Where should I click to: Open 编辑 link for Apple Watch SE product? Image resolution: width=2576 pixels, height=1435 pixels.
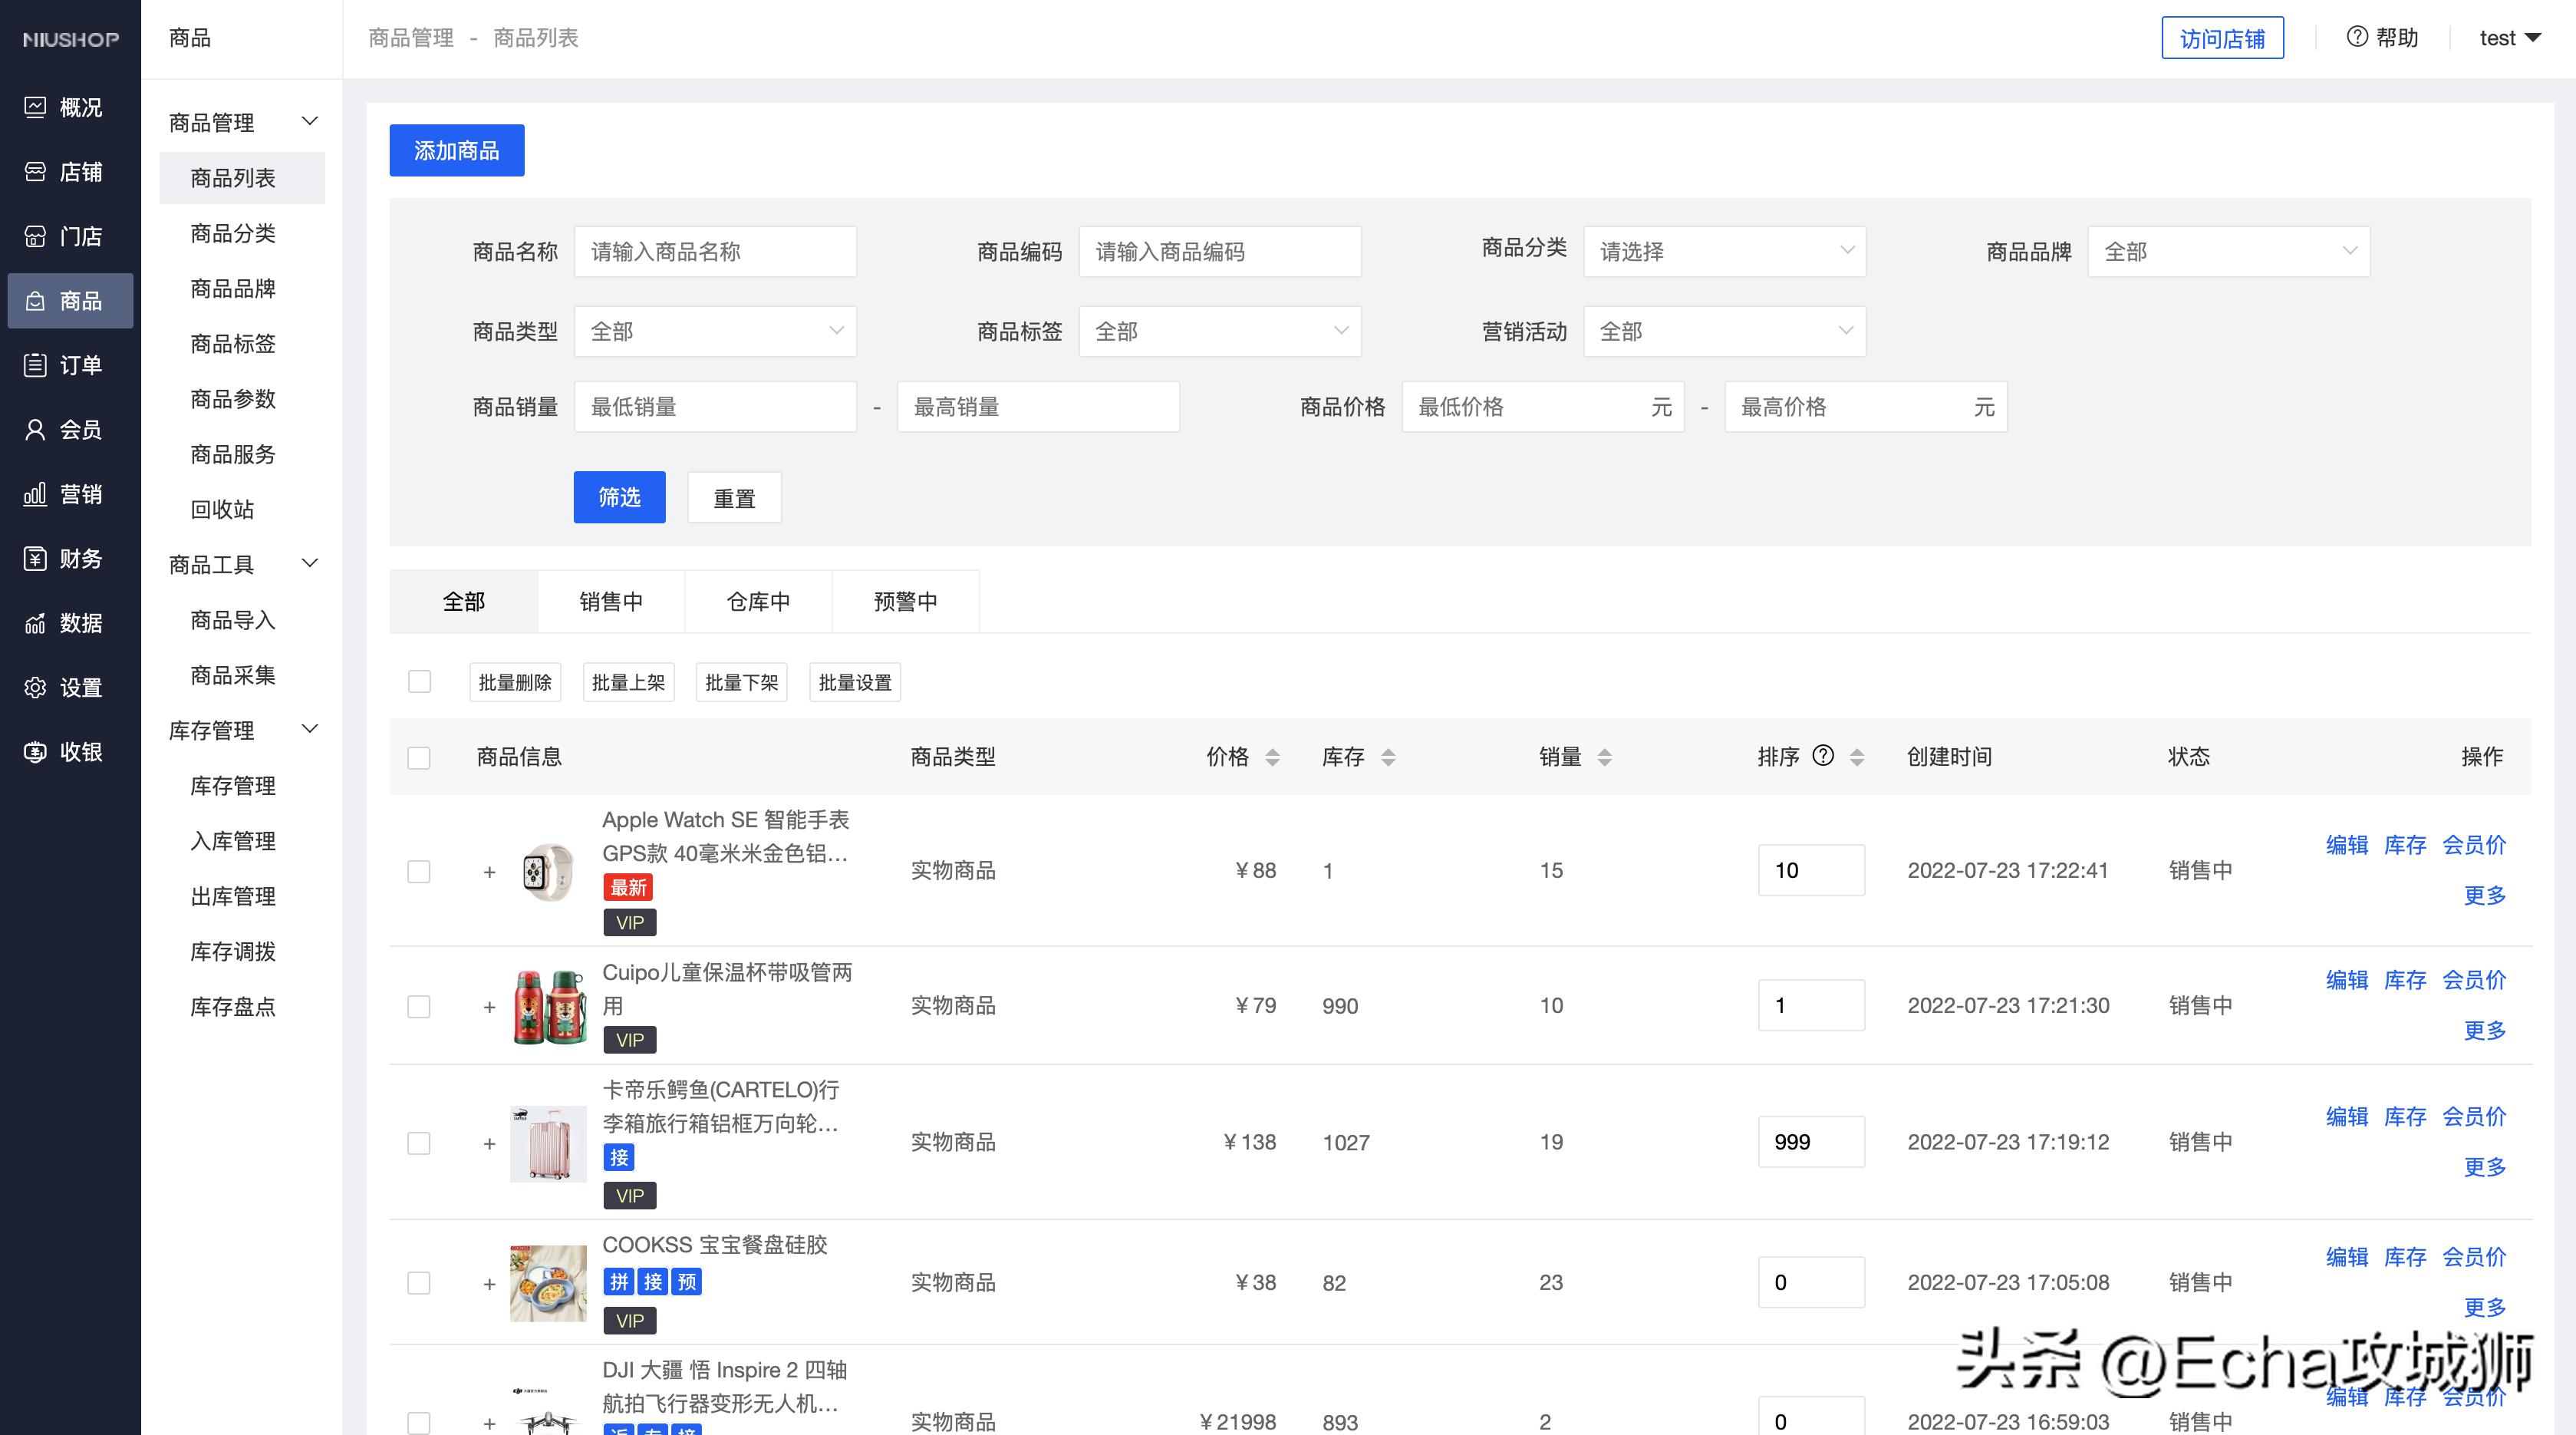point(2347,845)
